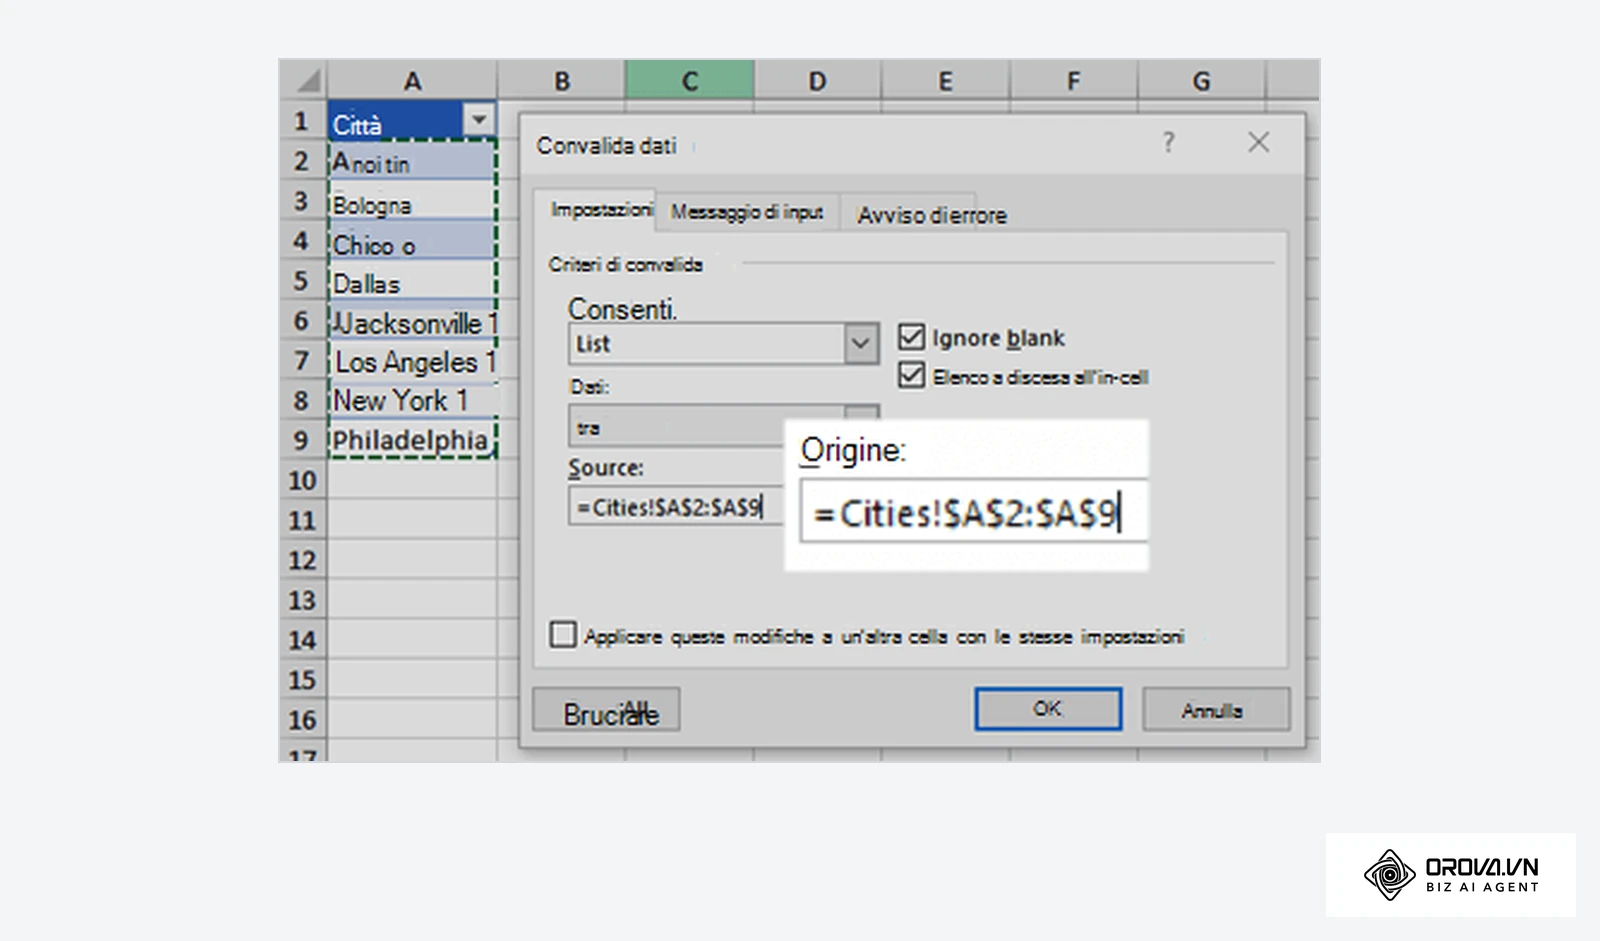Click the help question mark in dialog

click(x=1168, y=143)
